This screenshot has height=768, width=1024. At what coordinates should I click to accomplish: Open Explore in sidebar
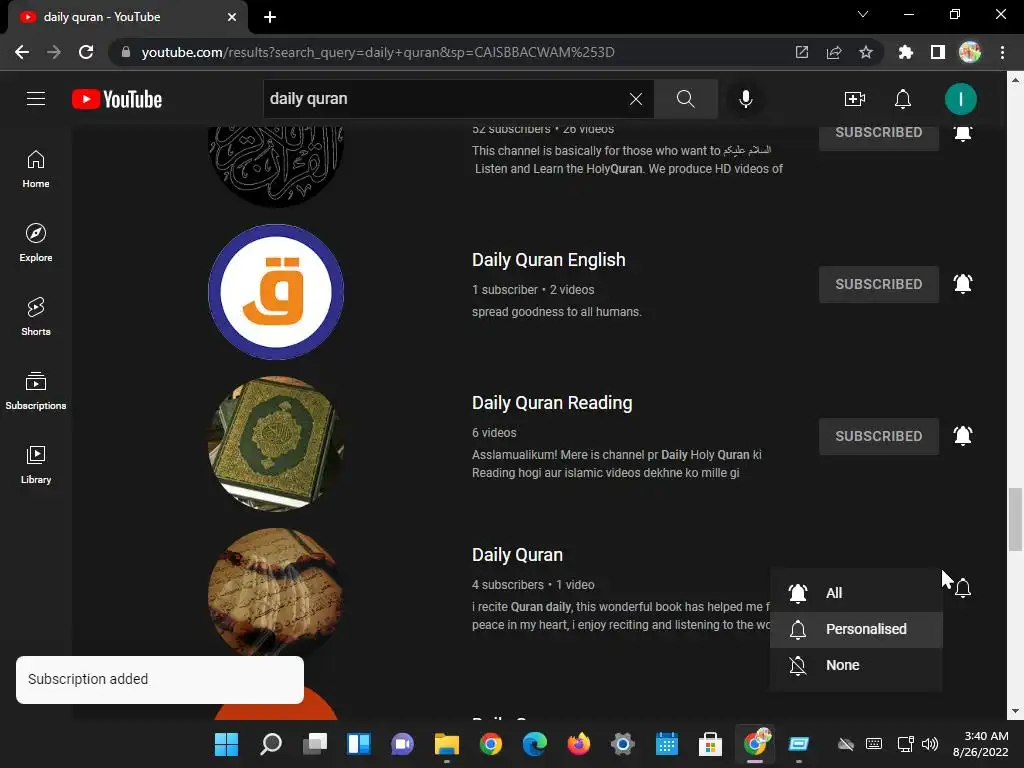pyautogui.click(x=36, y=242)
